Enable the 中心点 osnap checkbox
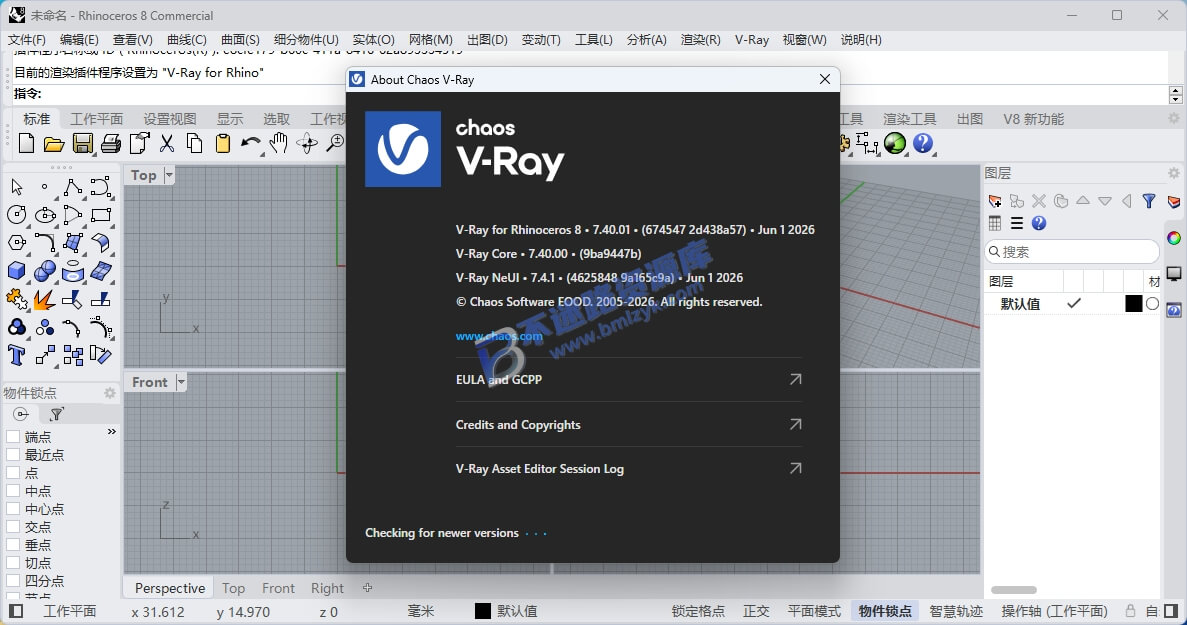This screenshot has height=625, width=1187. pyautogui.click(x=13, y=508)
